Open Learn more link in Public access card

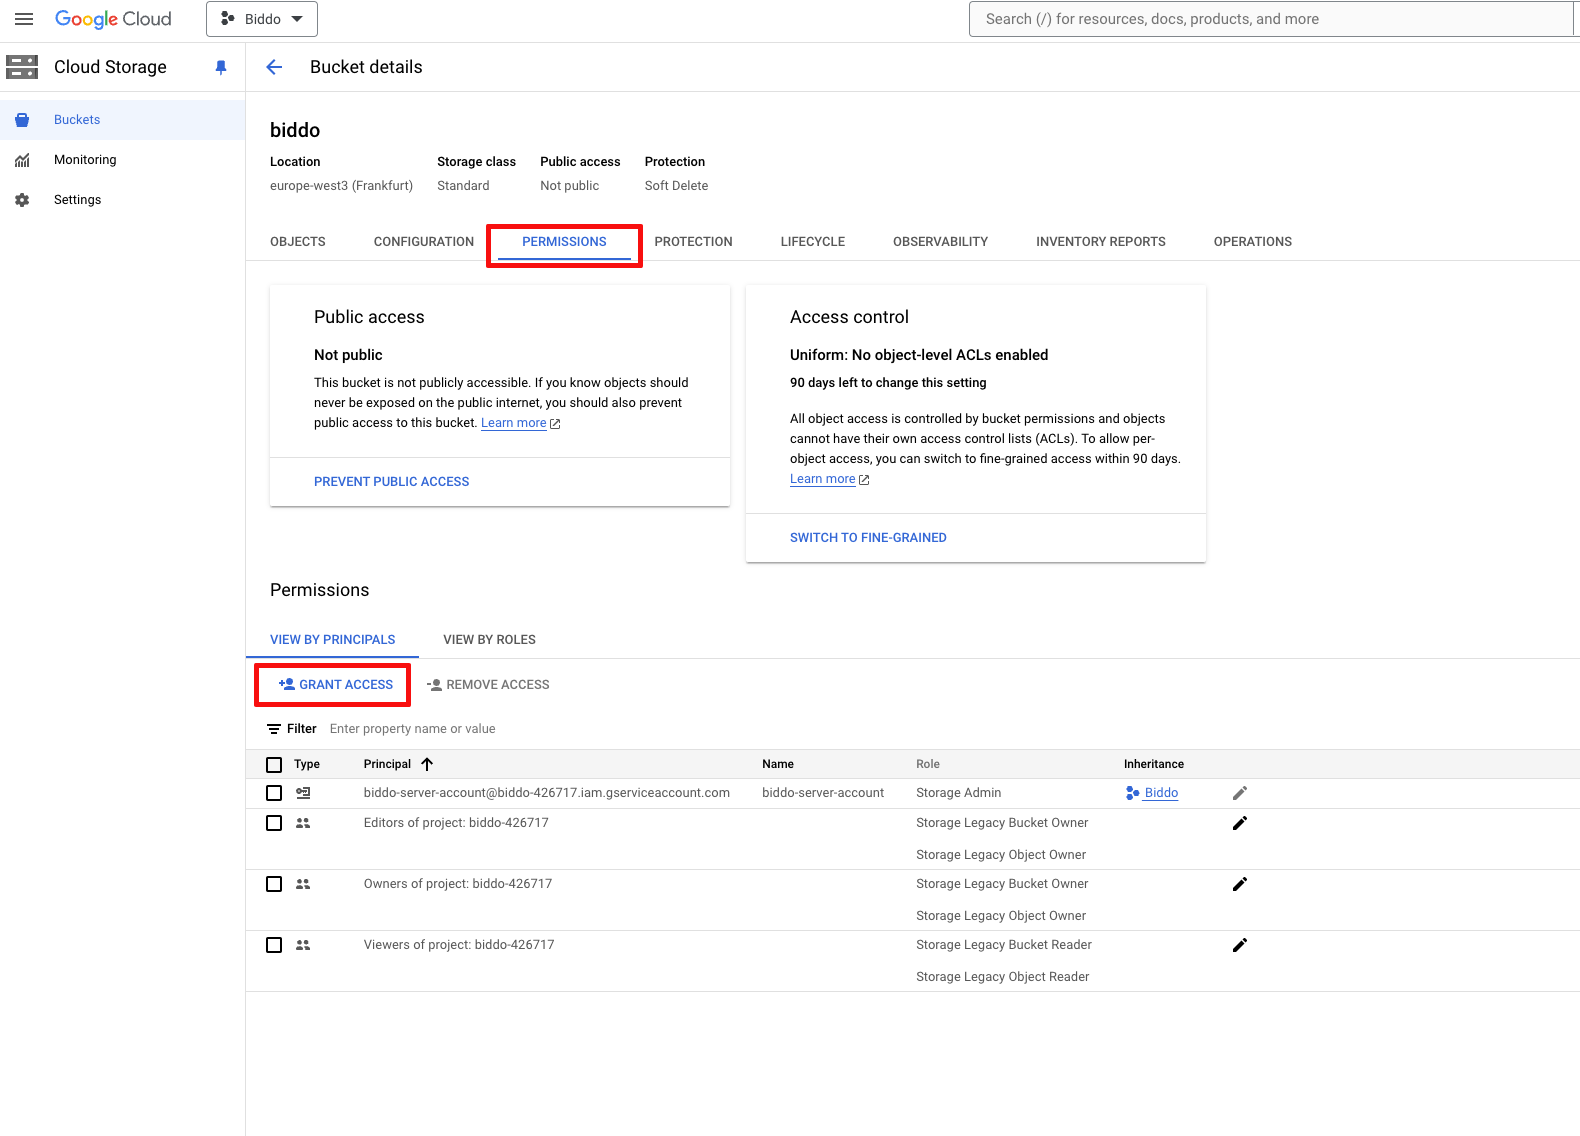click(514, 423)
